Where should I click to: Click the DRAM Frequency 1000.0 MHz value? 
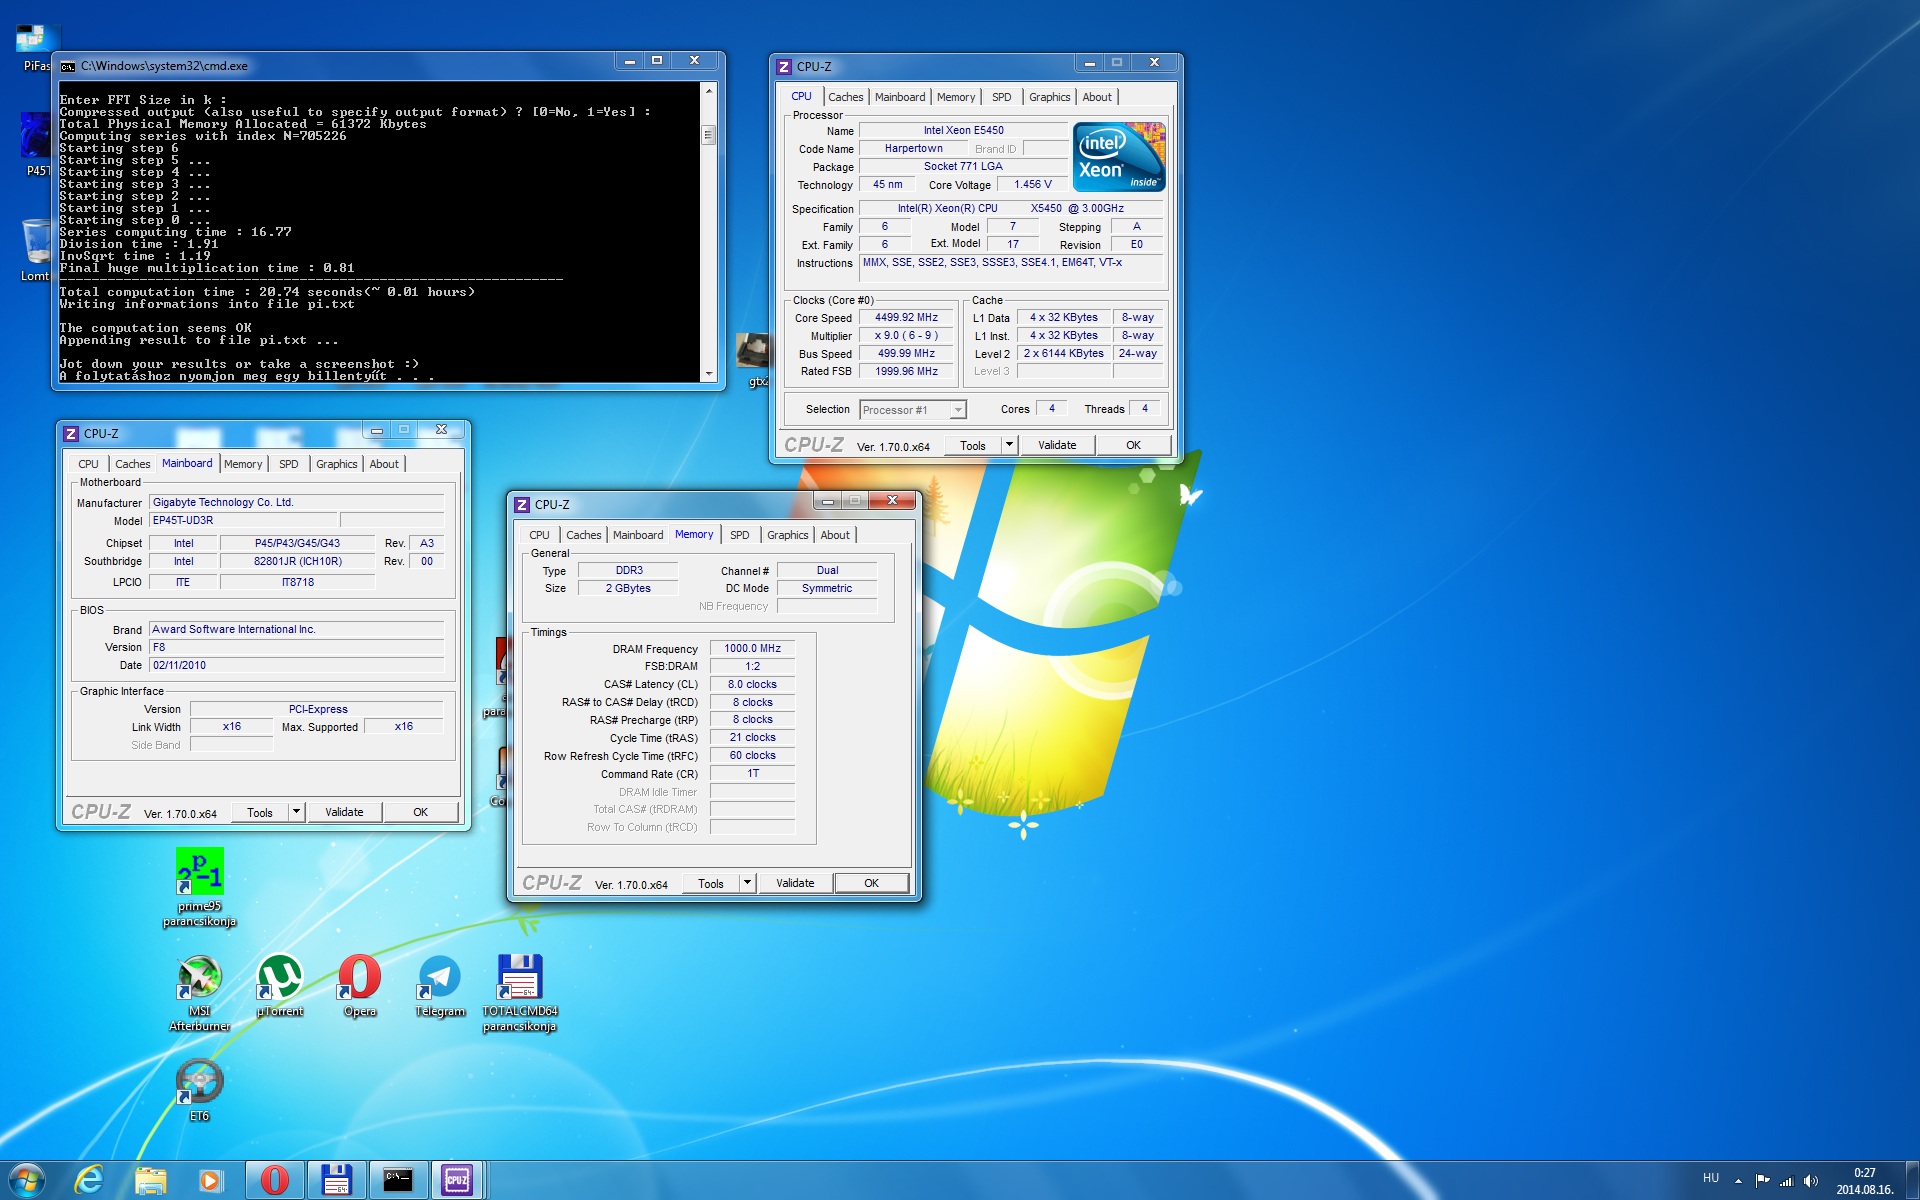tap(752, 649)
